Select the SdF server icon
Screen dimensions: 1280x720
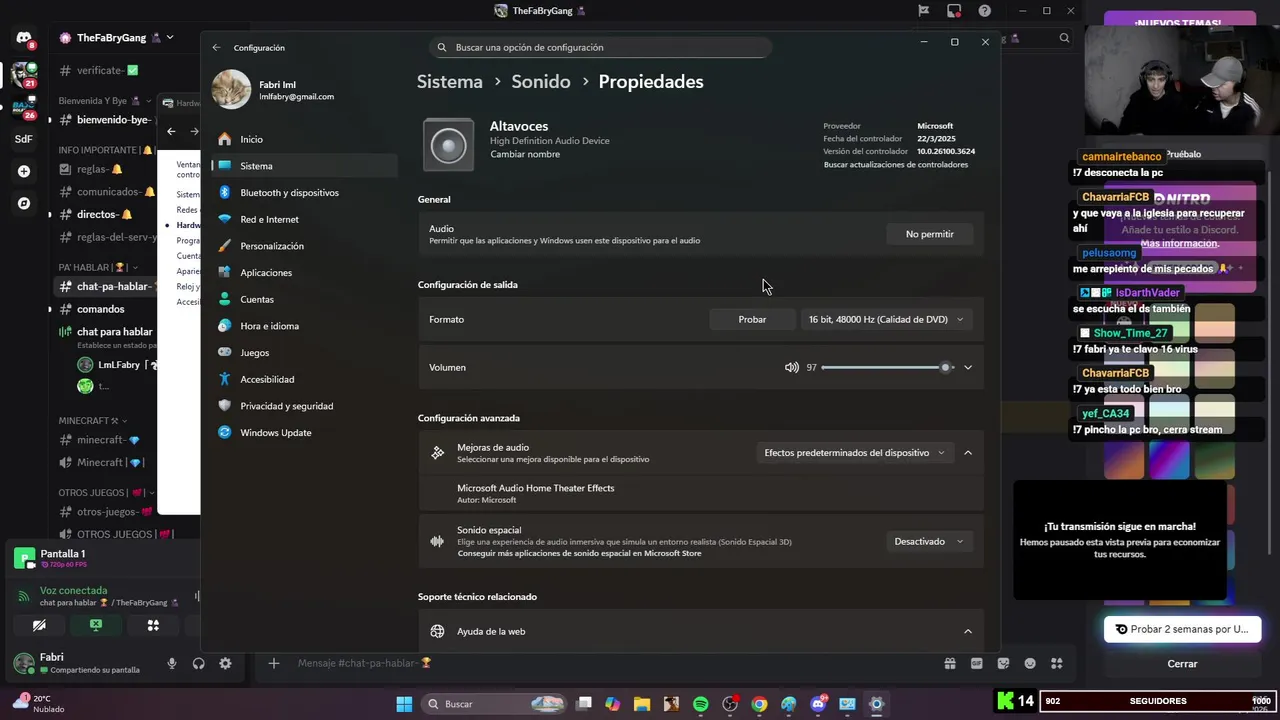pos(23,139)
